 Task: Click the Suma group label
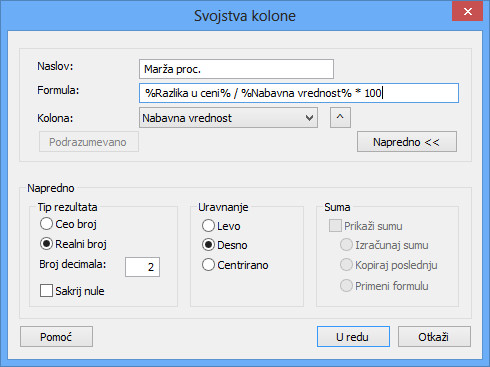[x=337, y=207]
